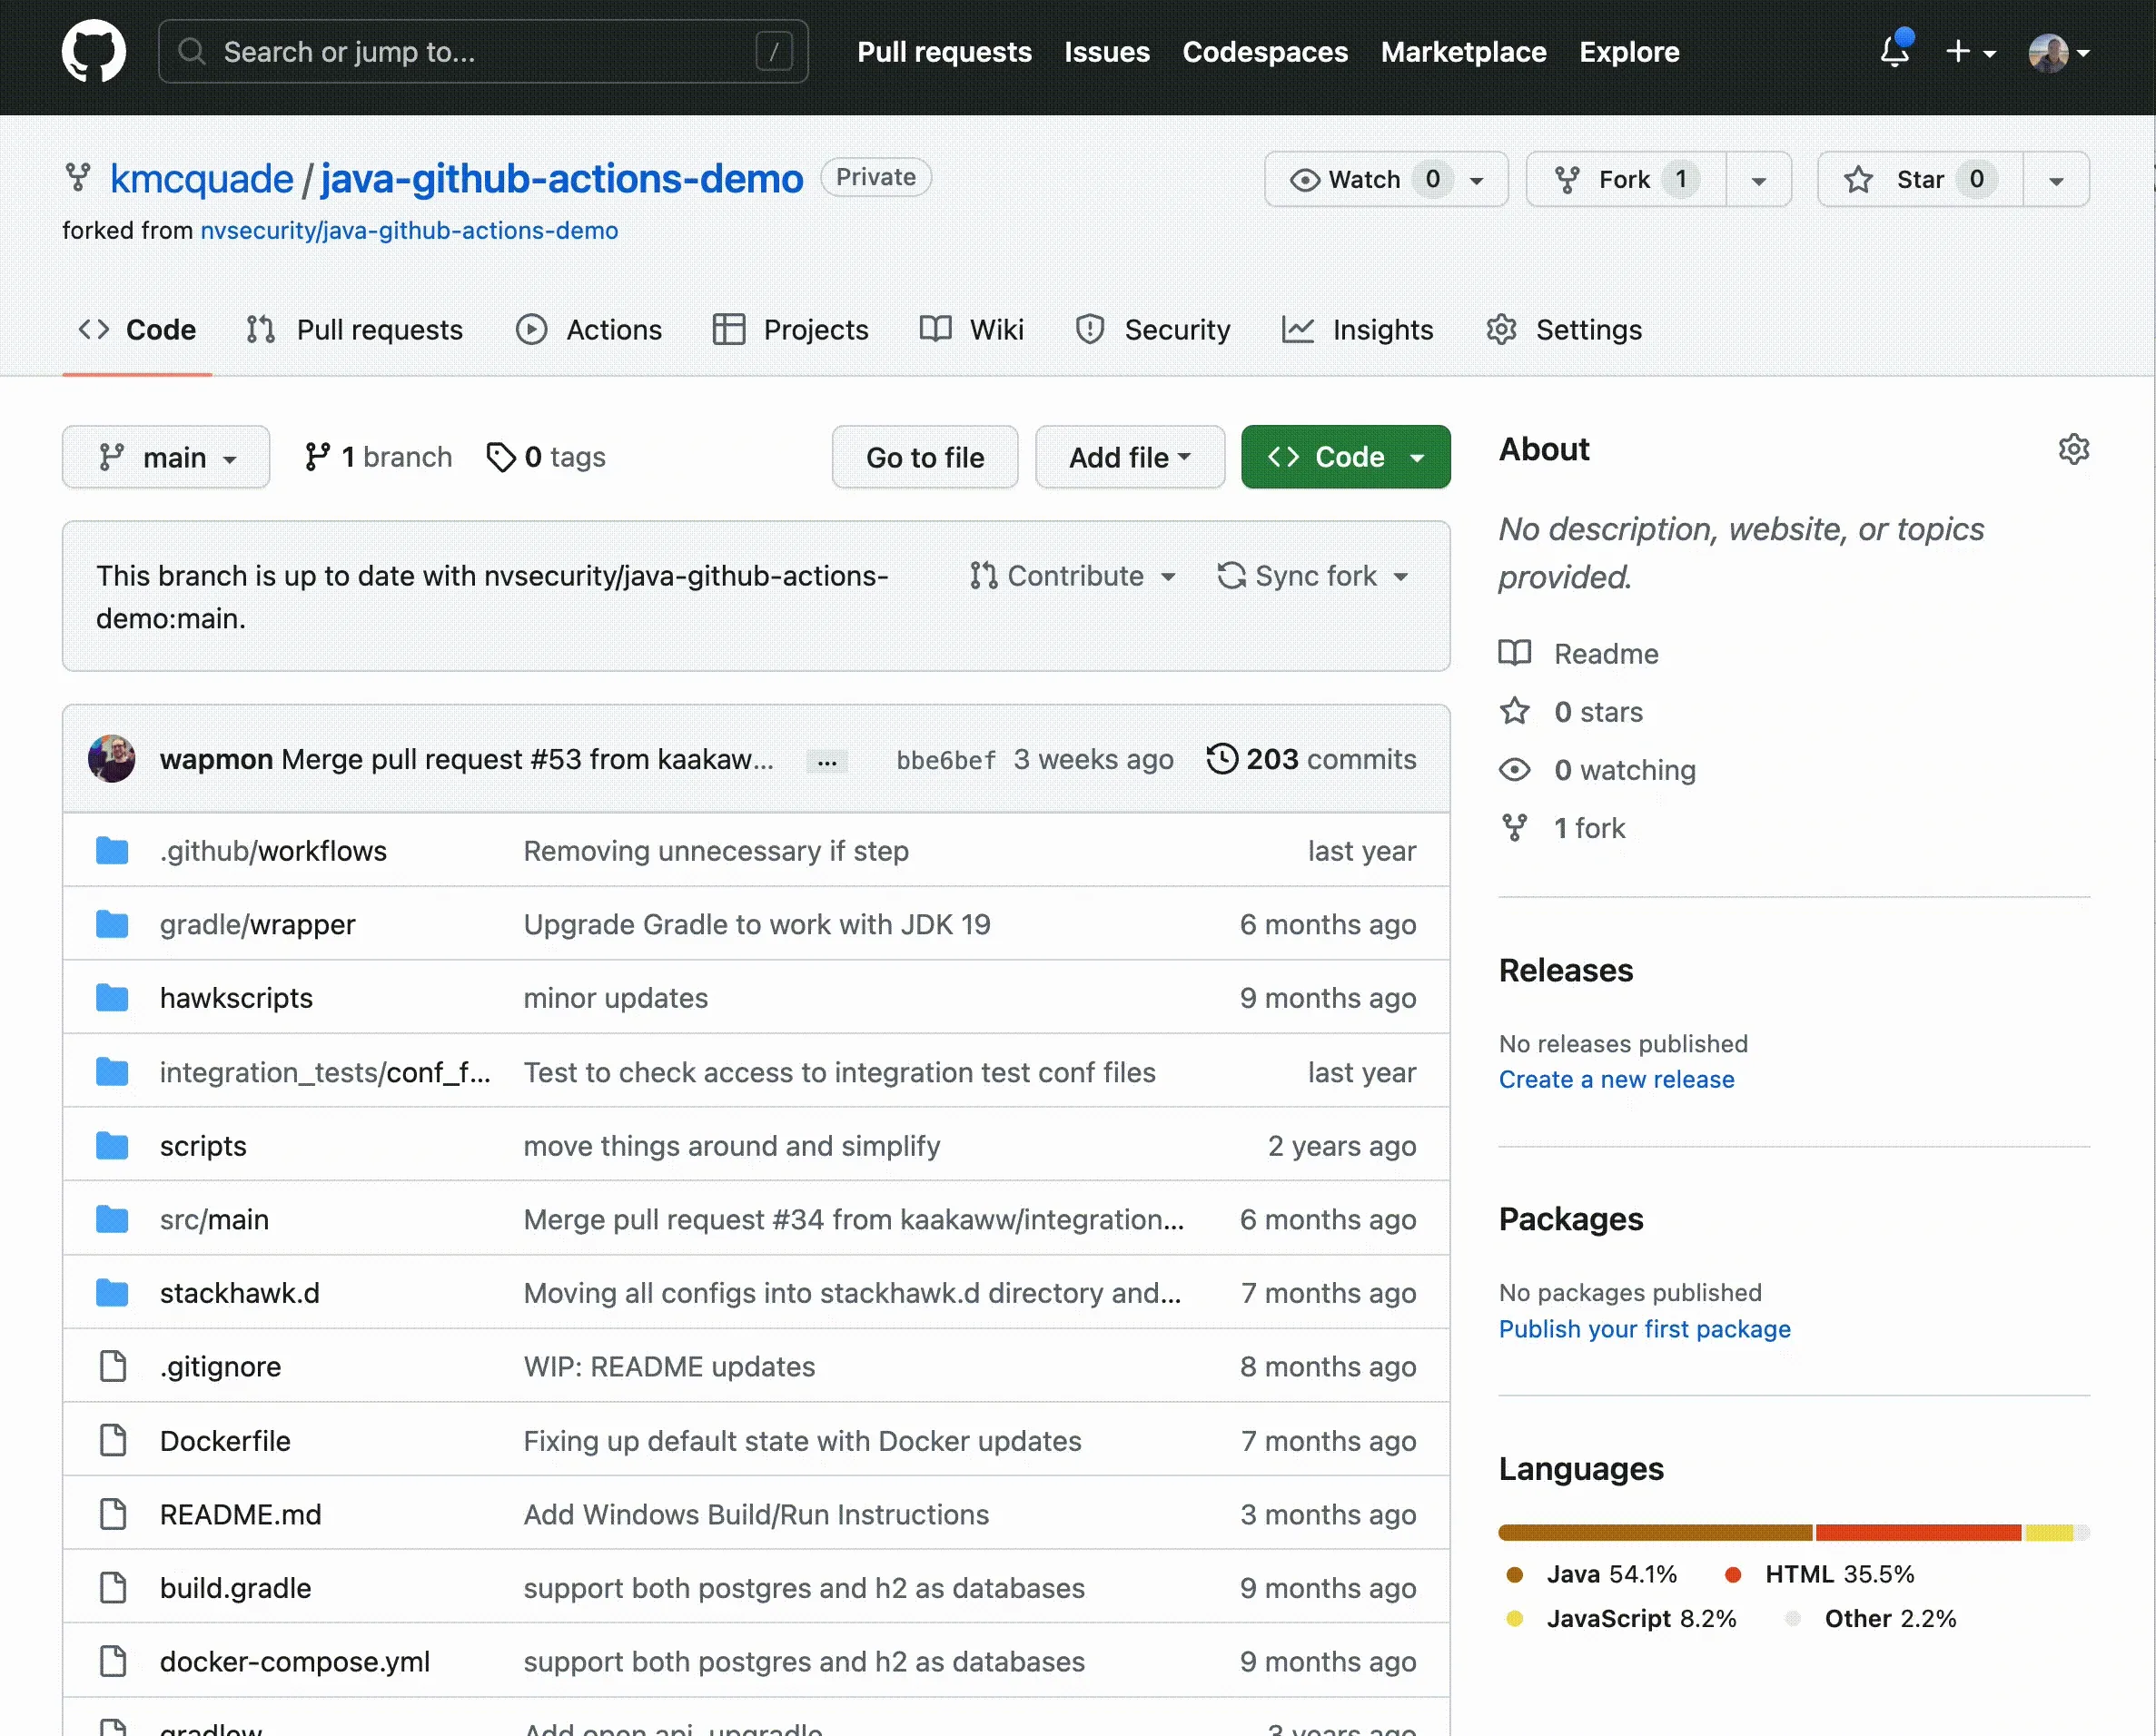Click the branch icon beside 1 branch
Screen dimensions: 2156x1736
(318, 457)
